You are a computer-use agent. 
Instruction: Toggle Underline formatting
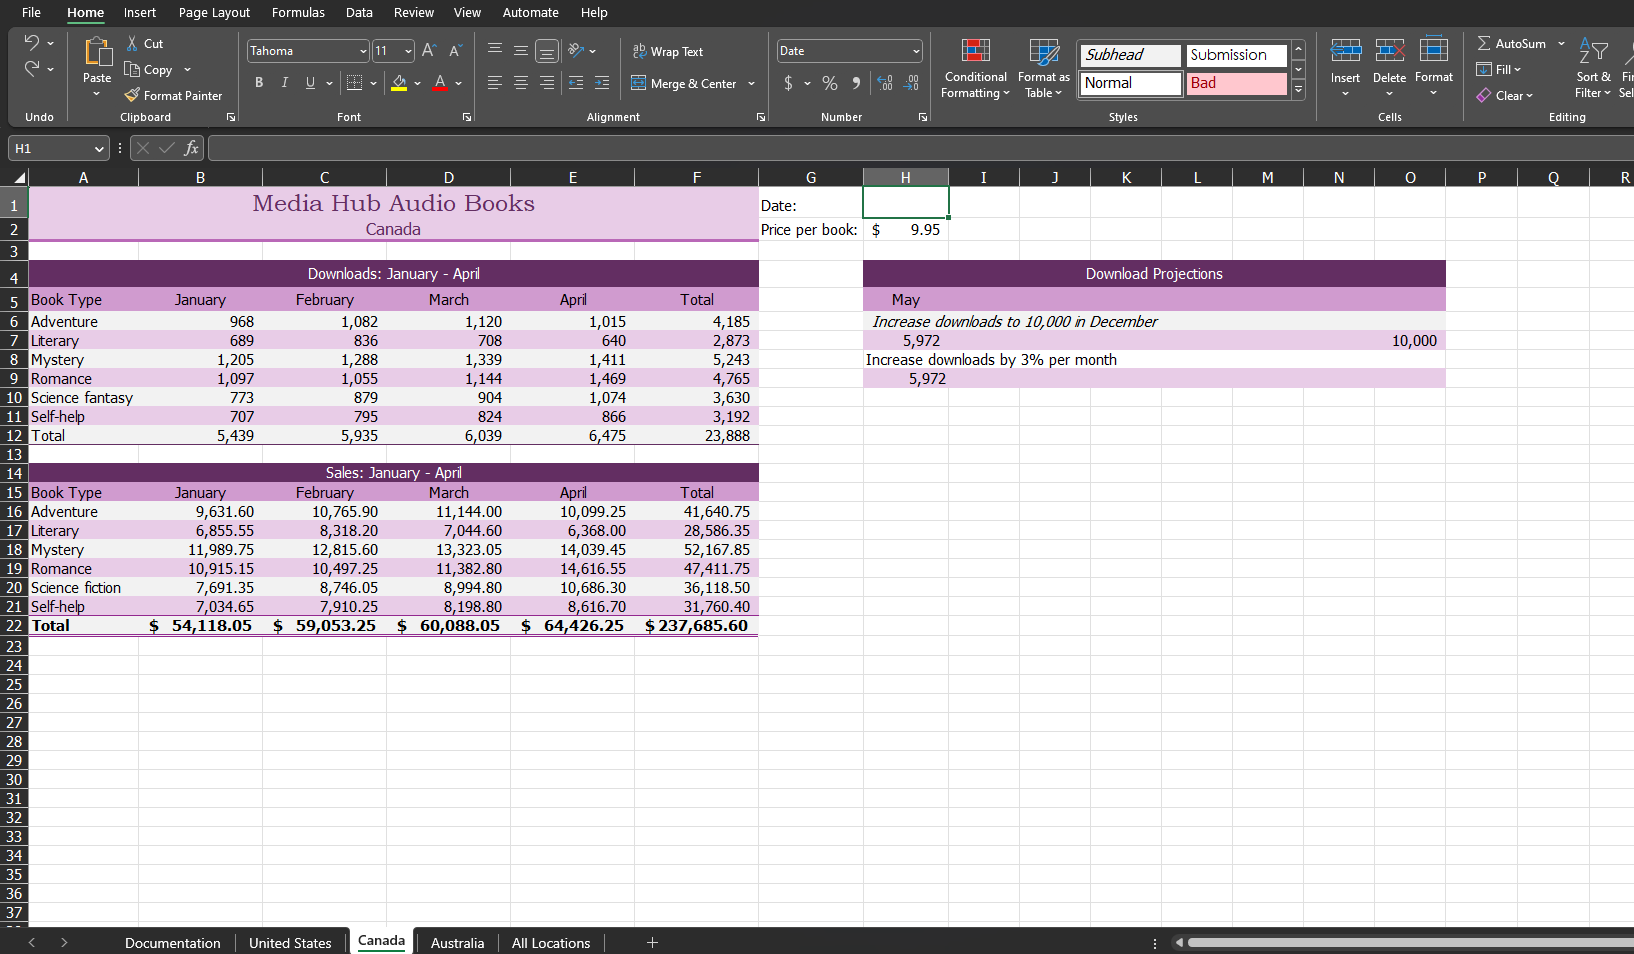(x=311, y=83)
